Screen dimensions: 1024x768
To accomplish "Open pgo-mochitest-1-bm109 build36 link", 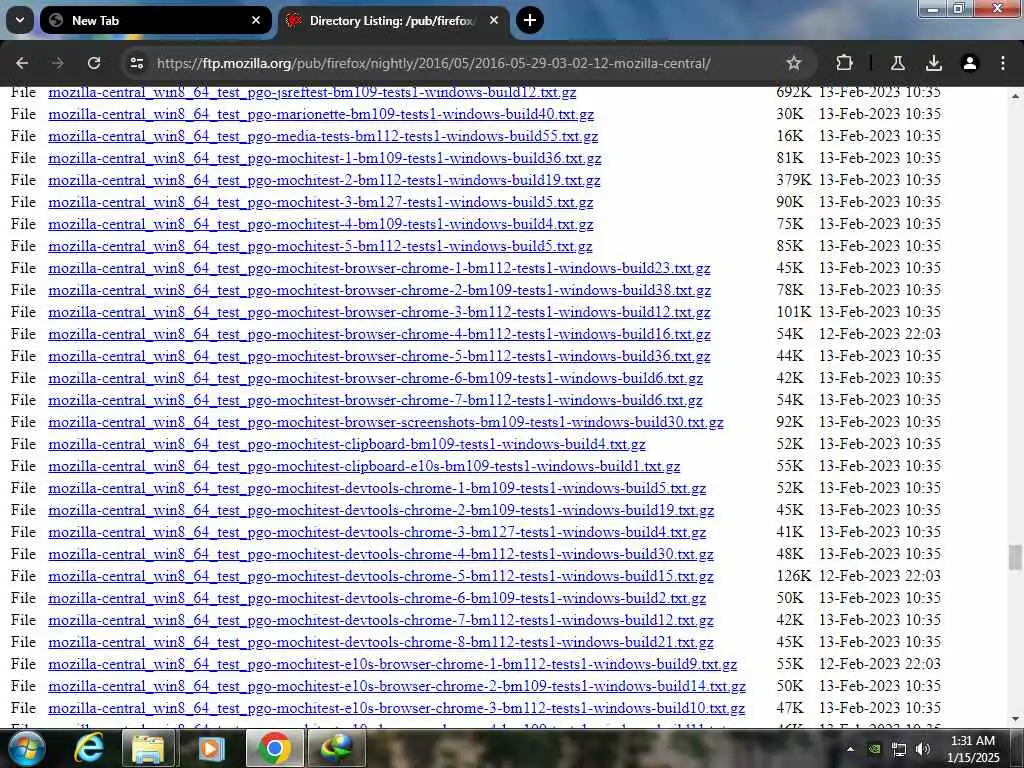I will 325,158.
